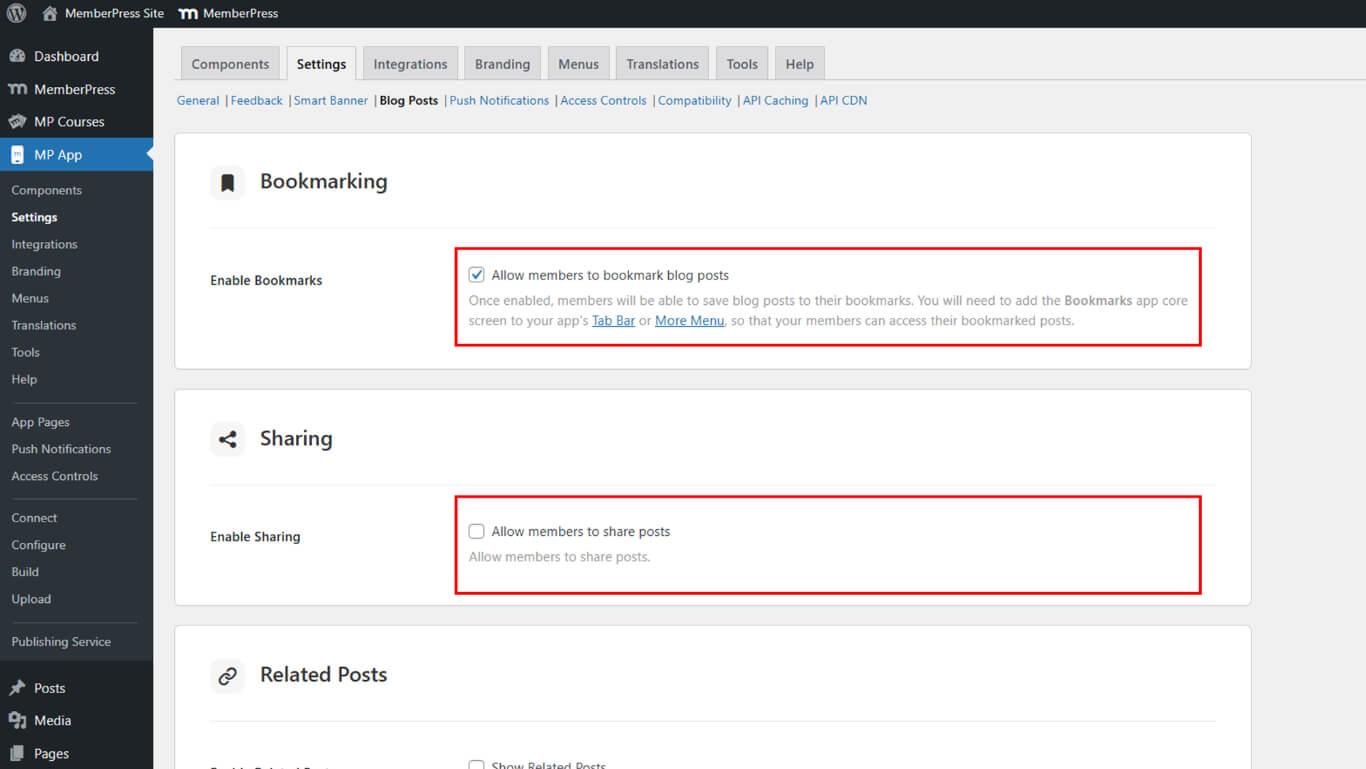This screenshot has width=1366, height=769.
Task: Select the Dashboard icon in the sidebar
Action: pos(19,56)
